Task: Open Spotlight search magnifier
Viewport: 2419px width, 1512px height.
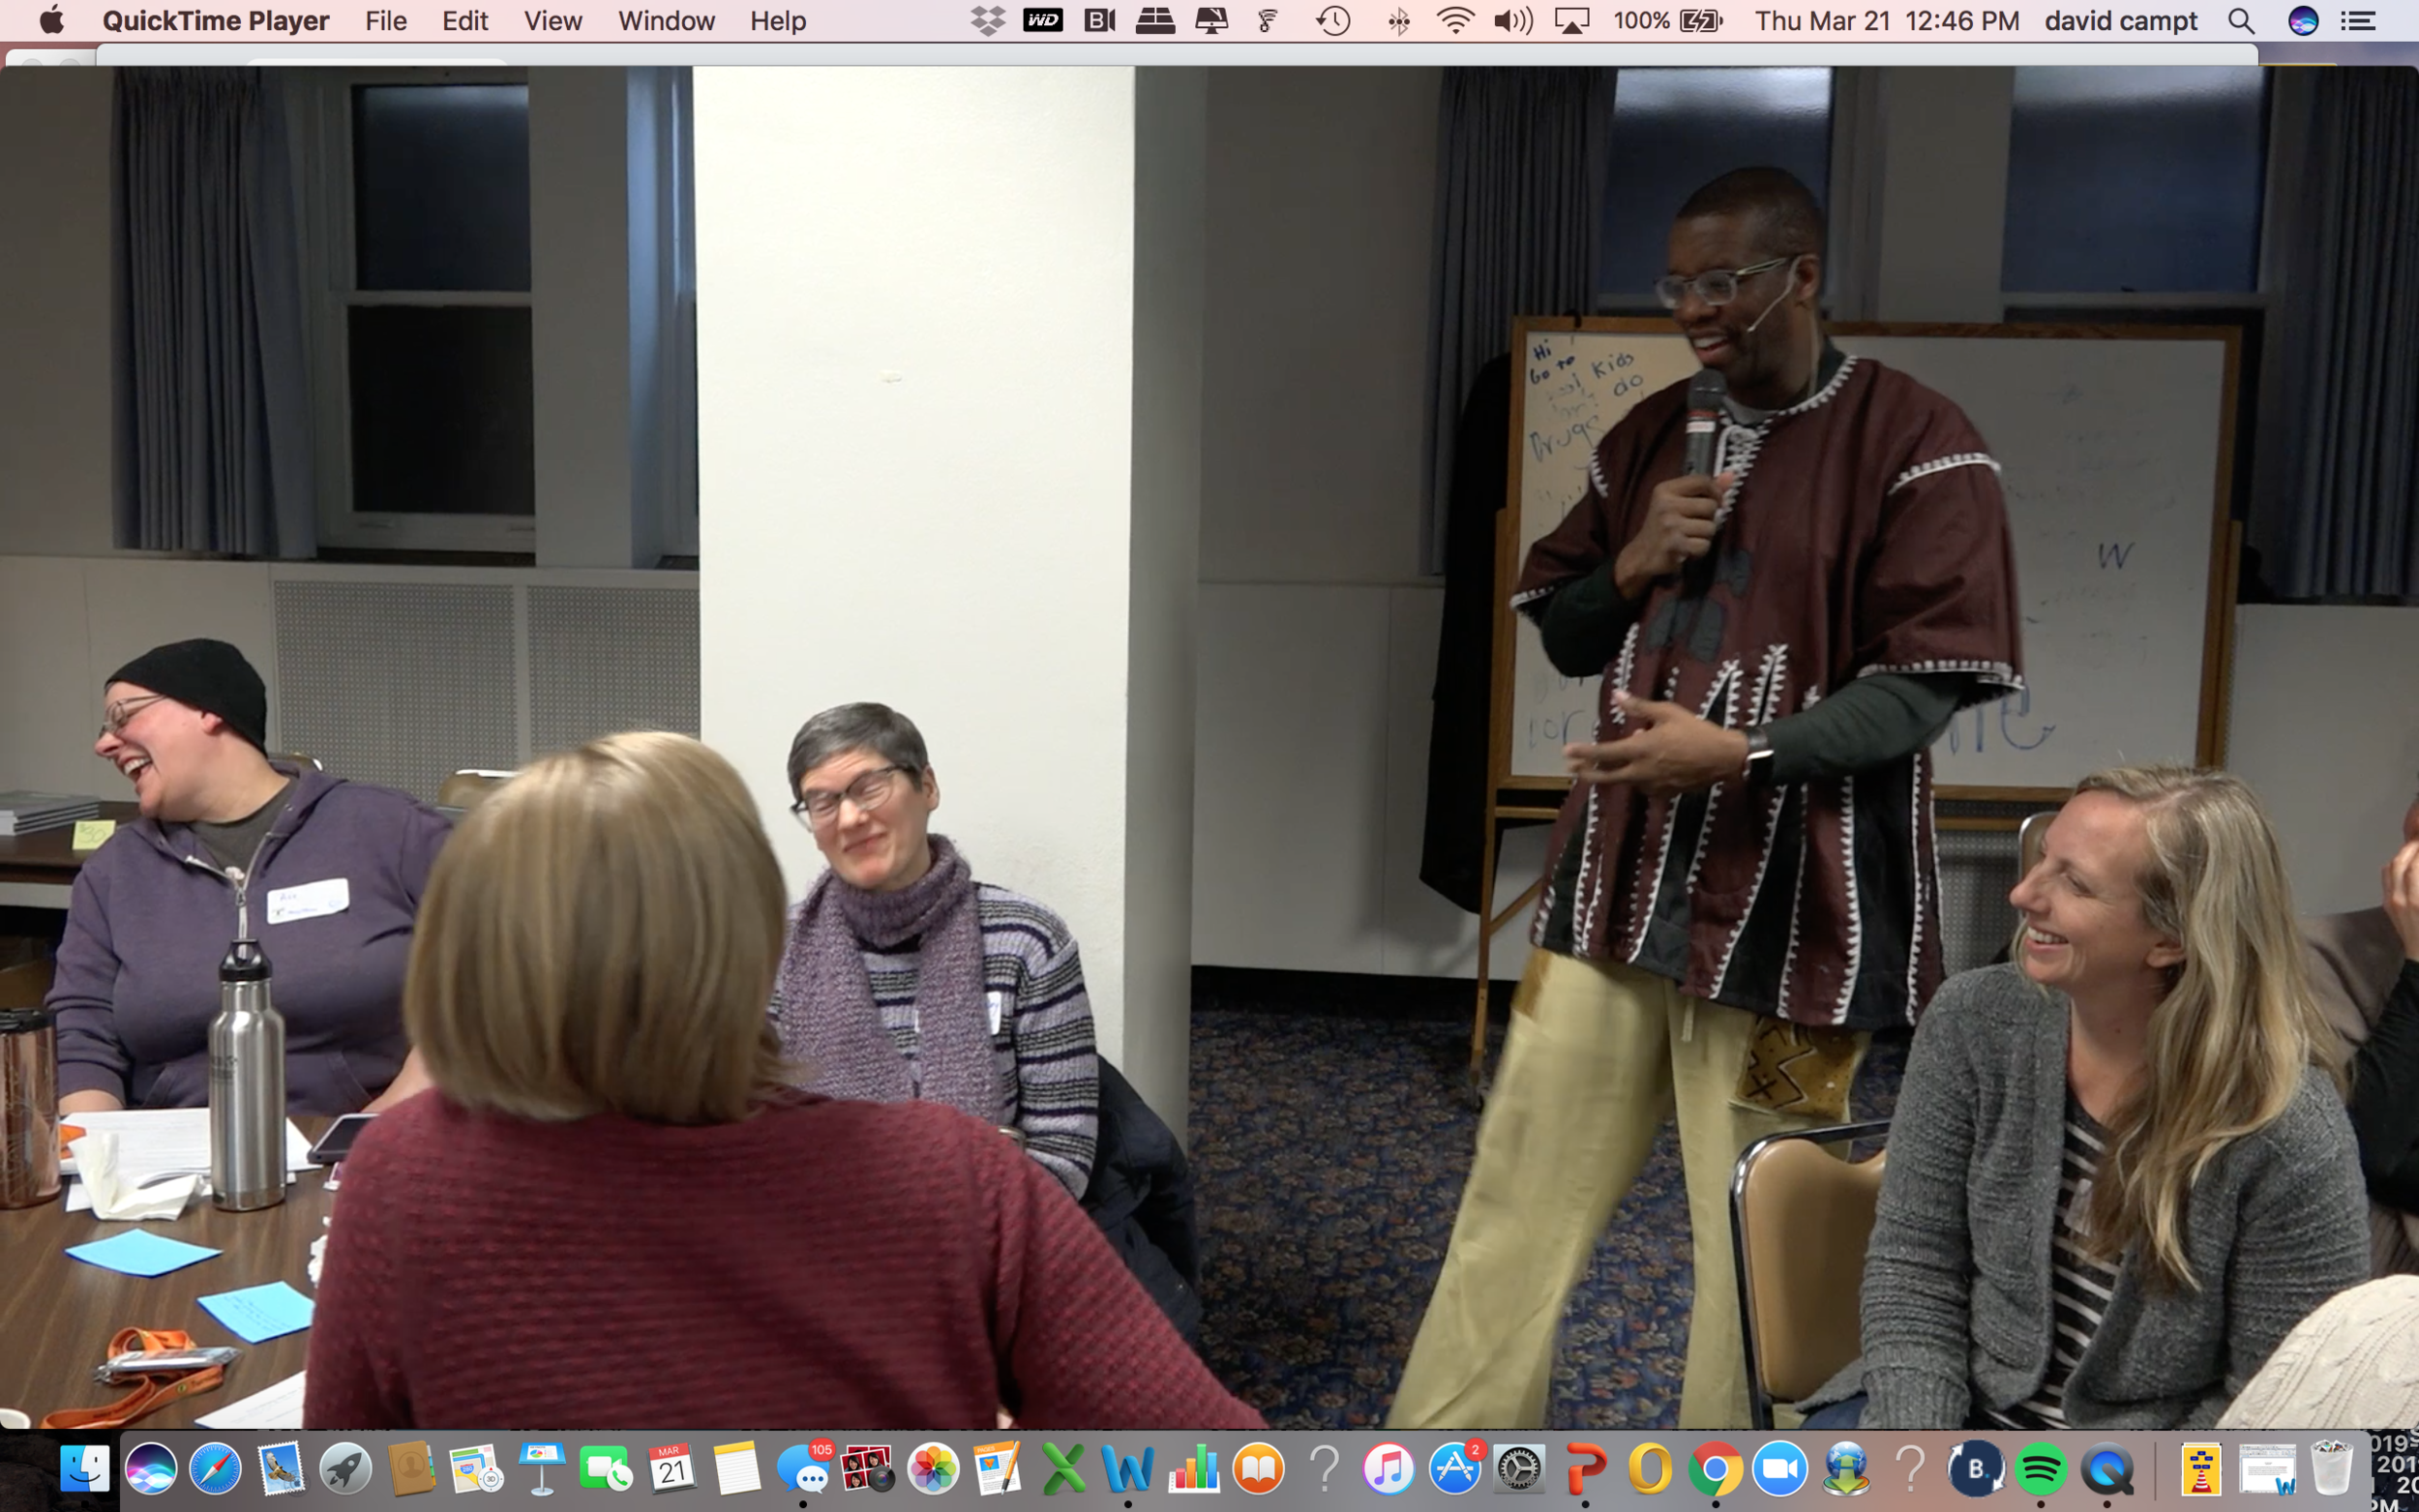Action: (2241, 20)
